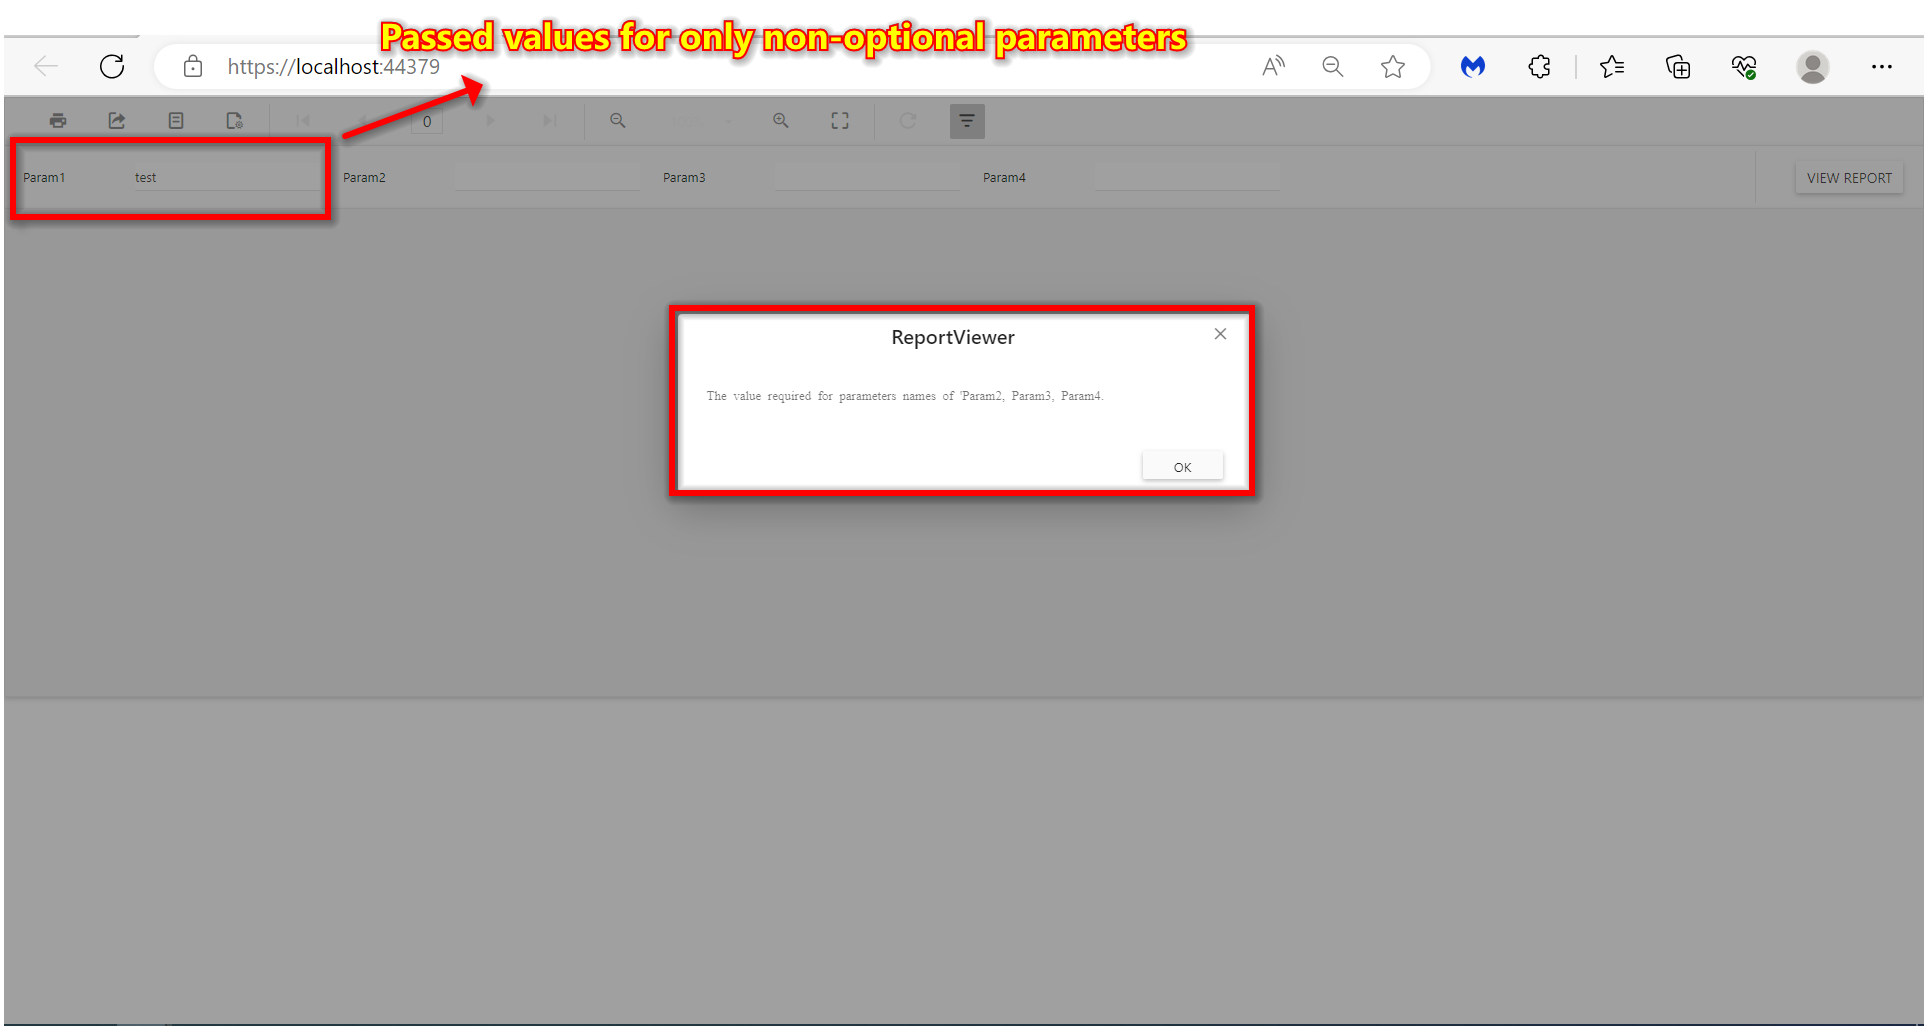Click the Param3 label
Viewport: 1924px width, 1026px height.
tap(684, 178)
